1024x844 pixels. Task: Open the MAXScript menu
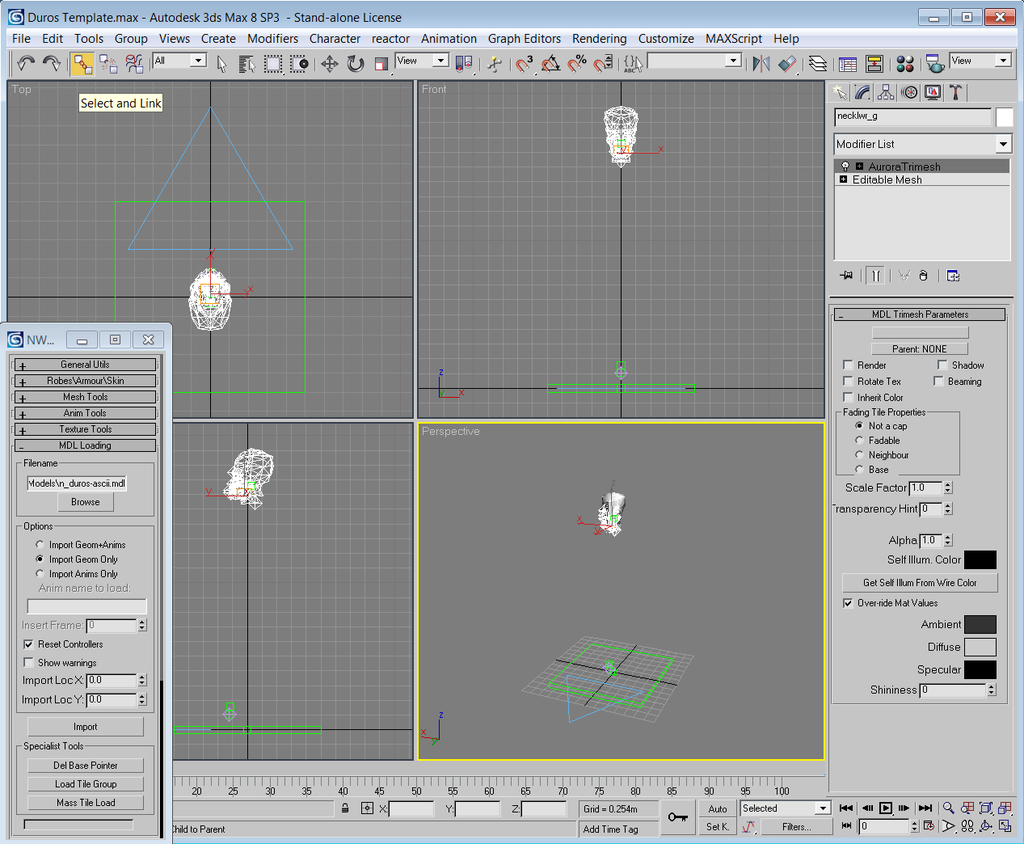click(733, 39)
